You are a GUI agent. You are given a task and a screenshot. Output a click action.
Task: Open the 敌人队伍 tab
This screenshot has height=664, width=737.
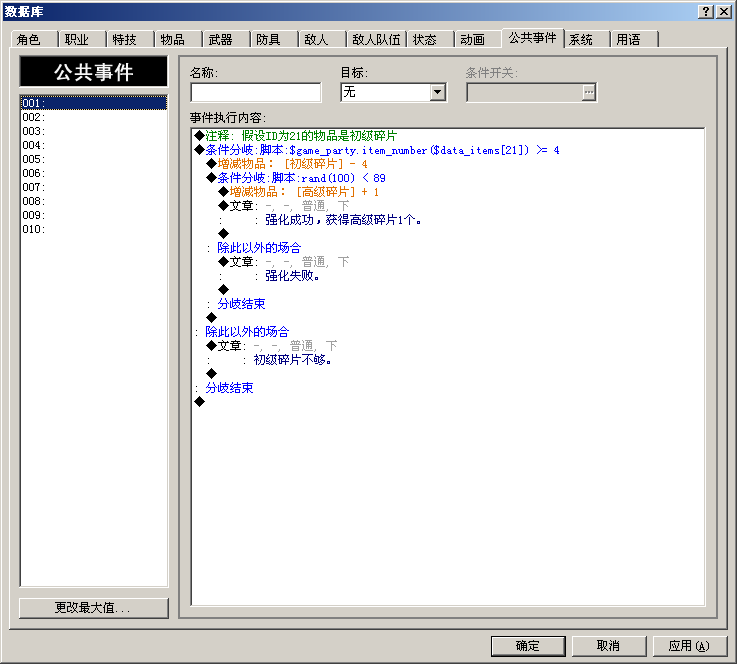(x=376, y=40)
